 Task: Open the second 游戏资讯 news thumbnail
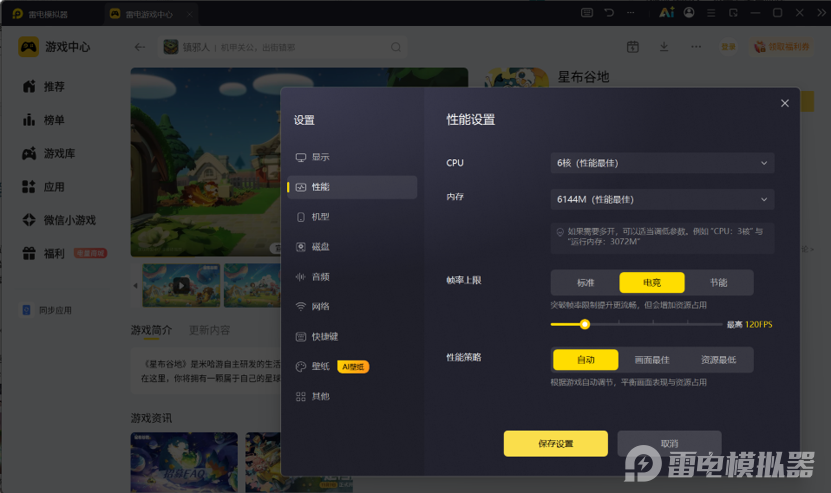pos(263,462)
